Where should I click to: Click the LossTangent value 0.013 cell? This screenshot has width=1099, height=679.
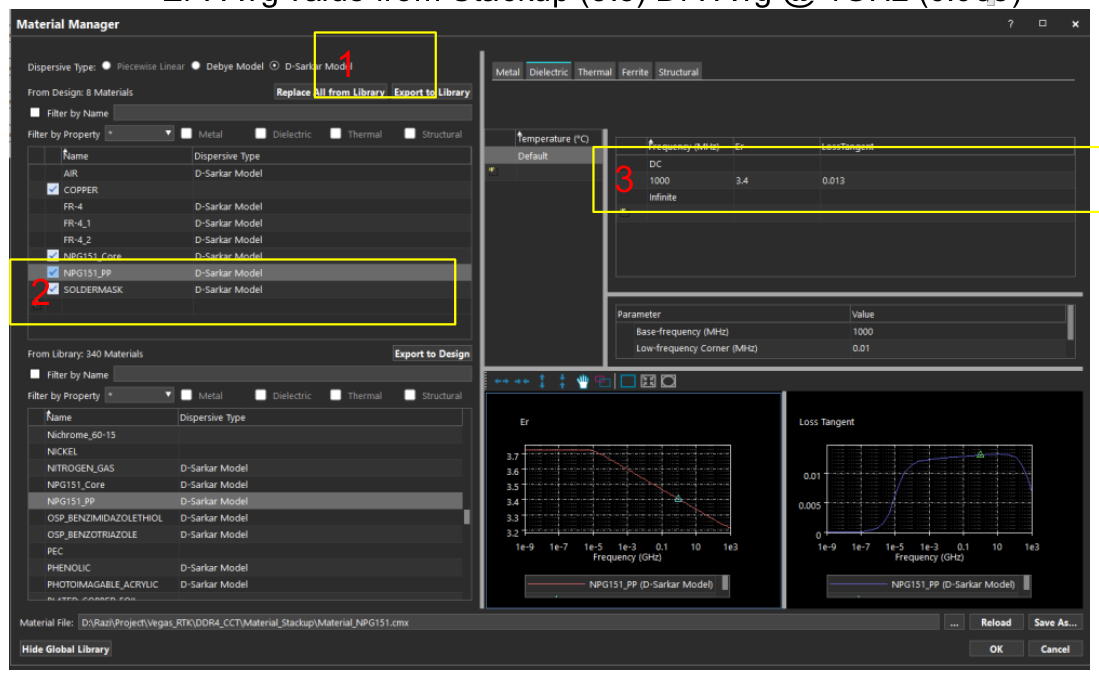946,180
